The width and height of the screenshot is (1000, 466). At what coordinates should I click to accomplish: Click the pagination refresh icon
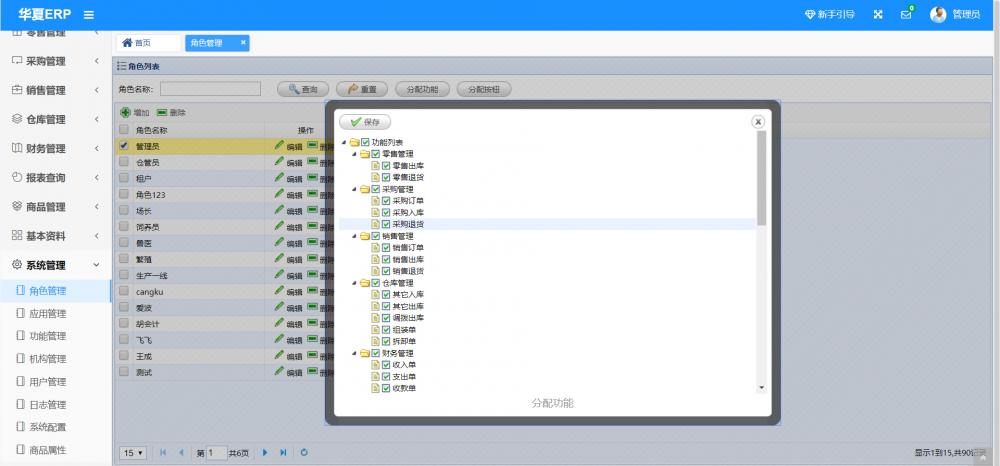click(x=304, y=453)
